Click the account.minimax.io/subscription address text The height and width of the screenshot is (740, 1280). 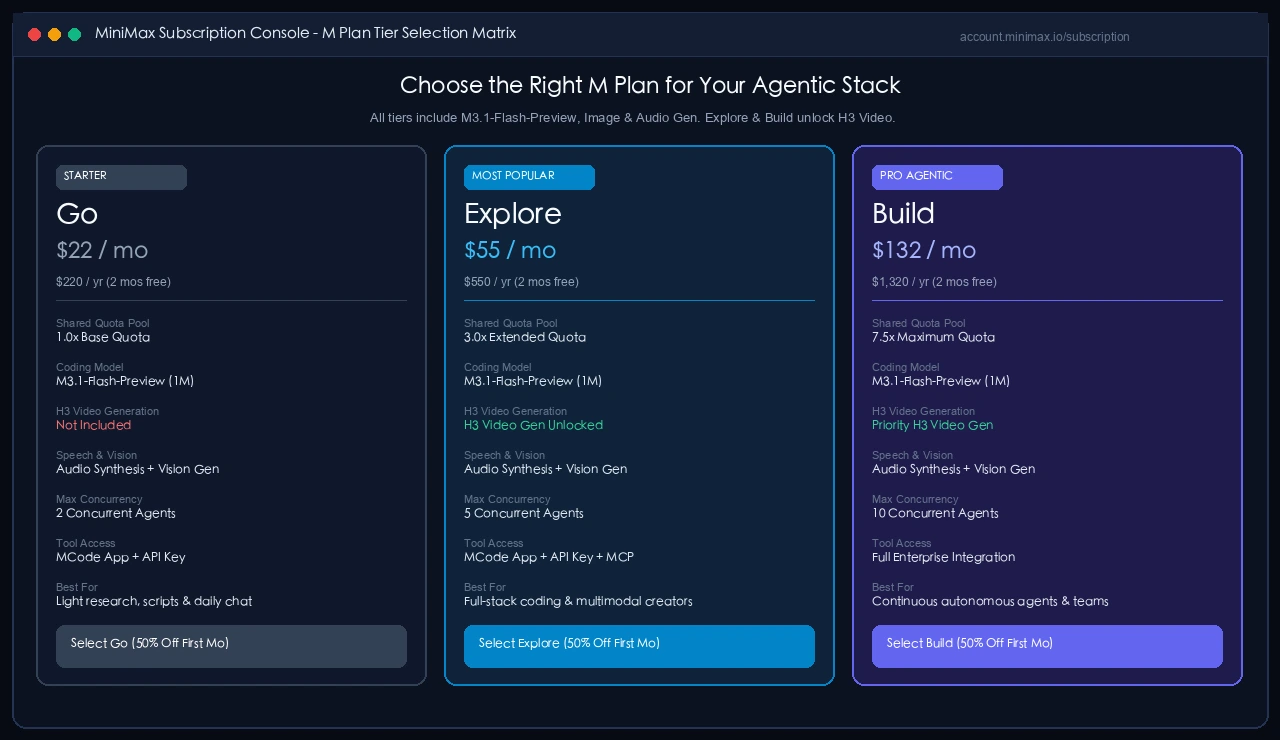tap(1044, 37)
